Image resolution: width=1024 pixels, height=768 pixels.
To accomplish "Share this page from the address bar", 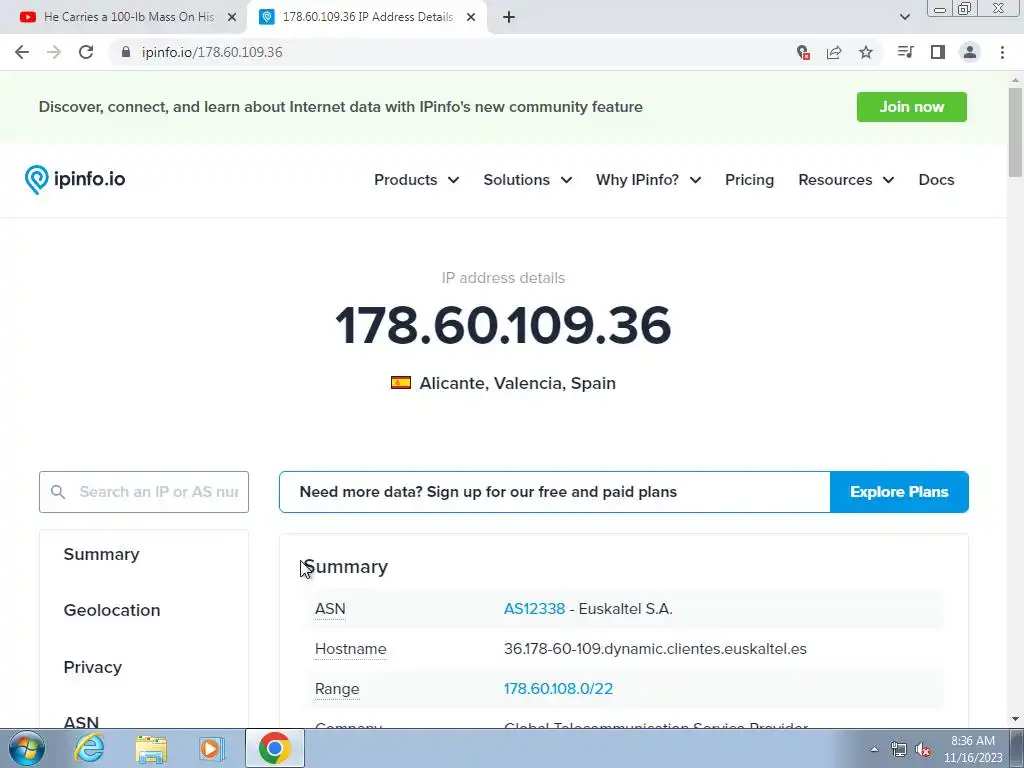I will (x=834, y=52).
